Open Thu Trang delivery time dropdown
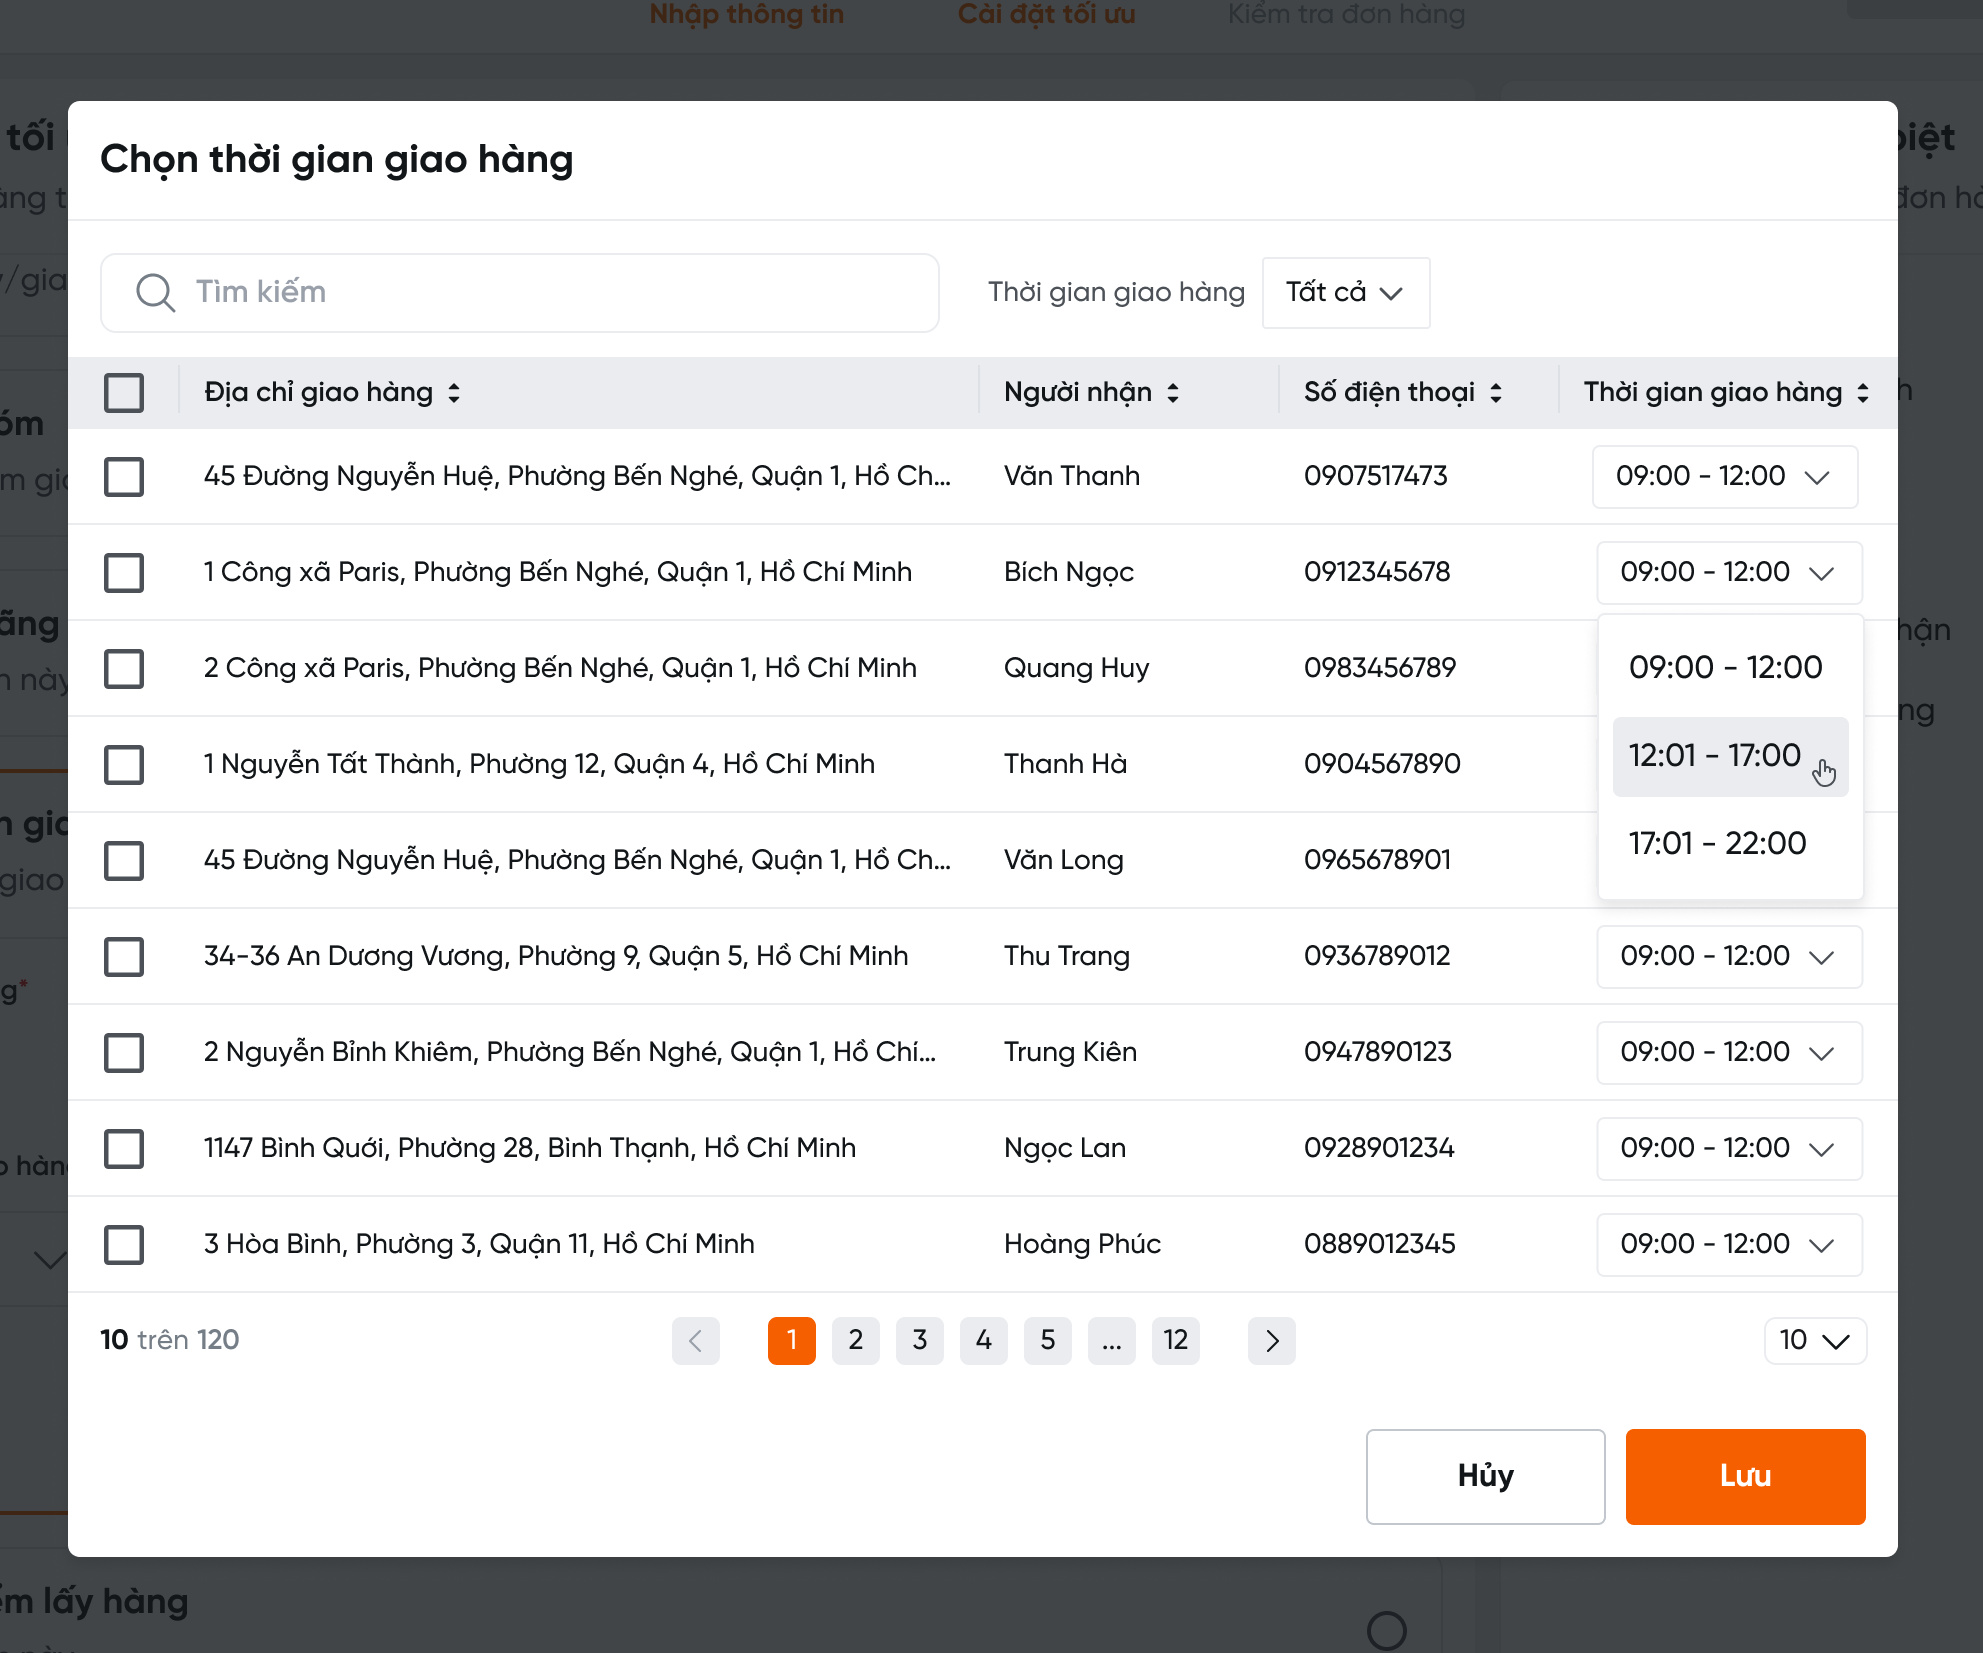 [x=1728, y=957]
